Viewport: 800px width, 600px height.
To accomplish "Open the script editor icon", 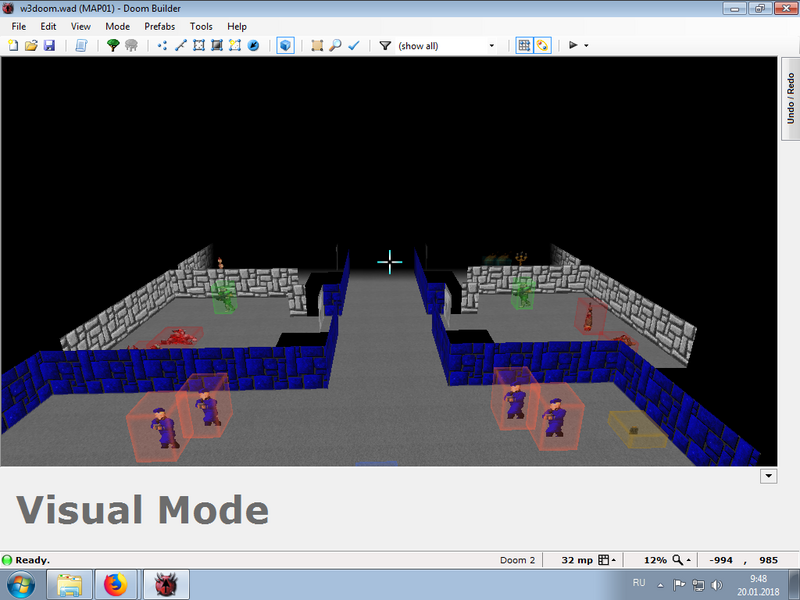I will tap(81, 45).
